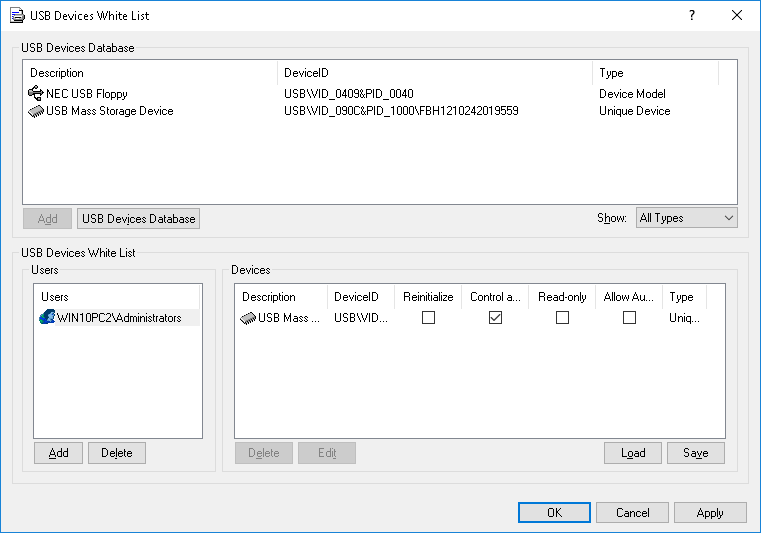Screen dimensions: 761x533
Task: Click the NEC USB Floppy device icon
Action: click(36, 94)
